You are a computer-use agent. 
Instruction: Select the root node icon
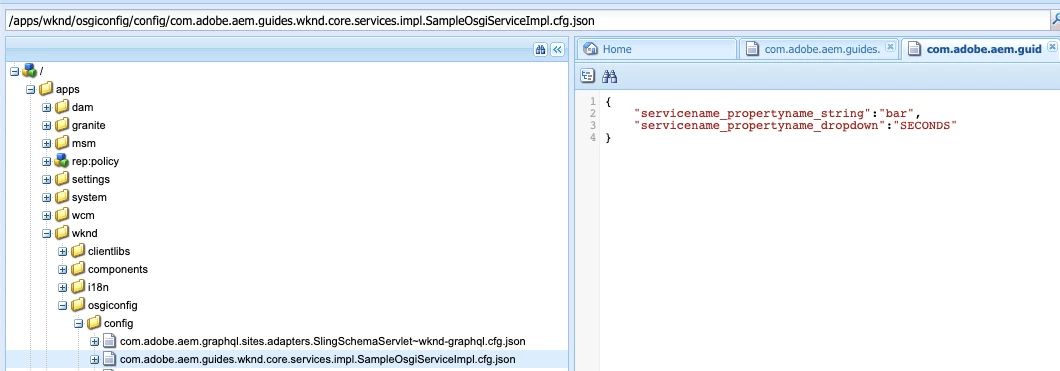tap(29, 70)
